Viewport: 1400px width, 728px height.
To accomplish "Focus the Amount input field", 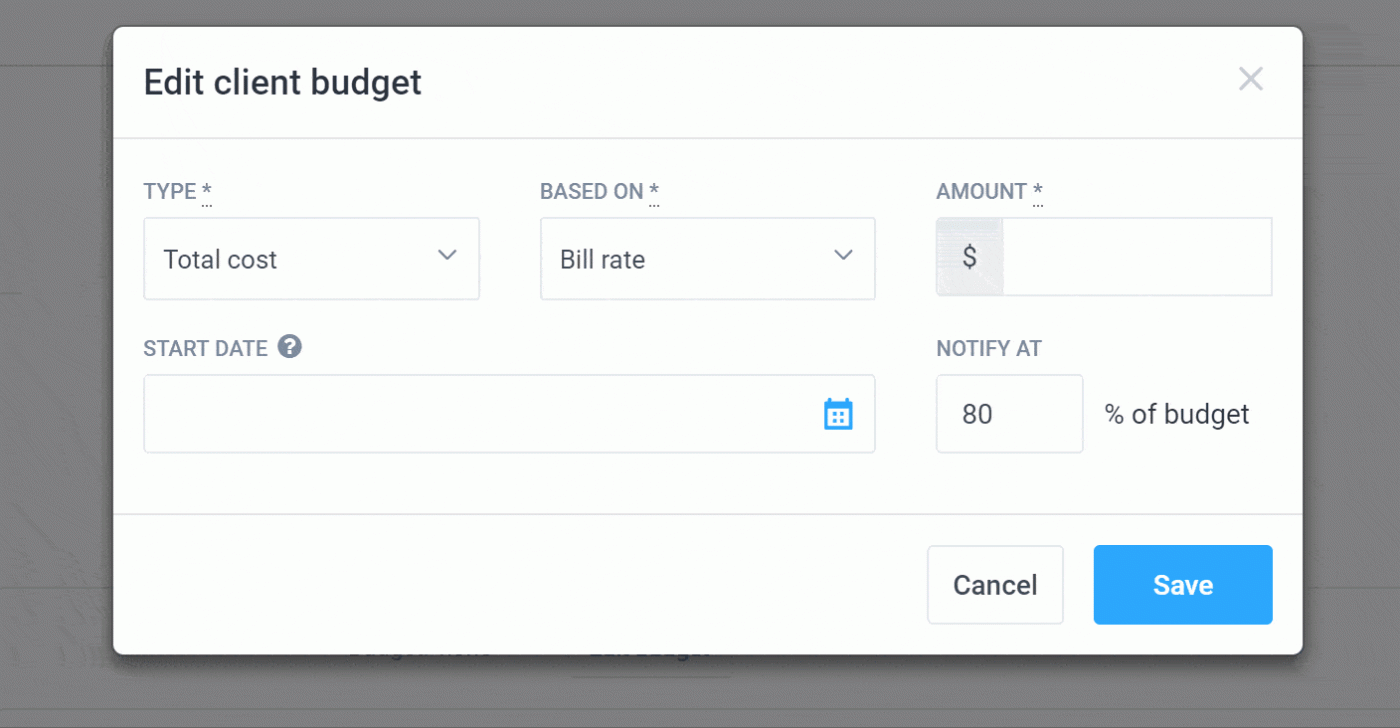I will coord(1135,257).
